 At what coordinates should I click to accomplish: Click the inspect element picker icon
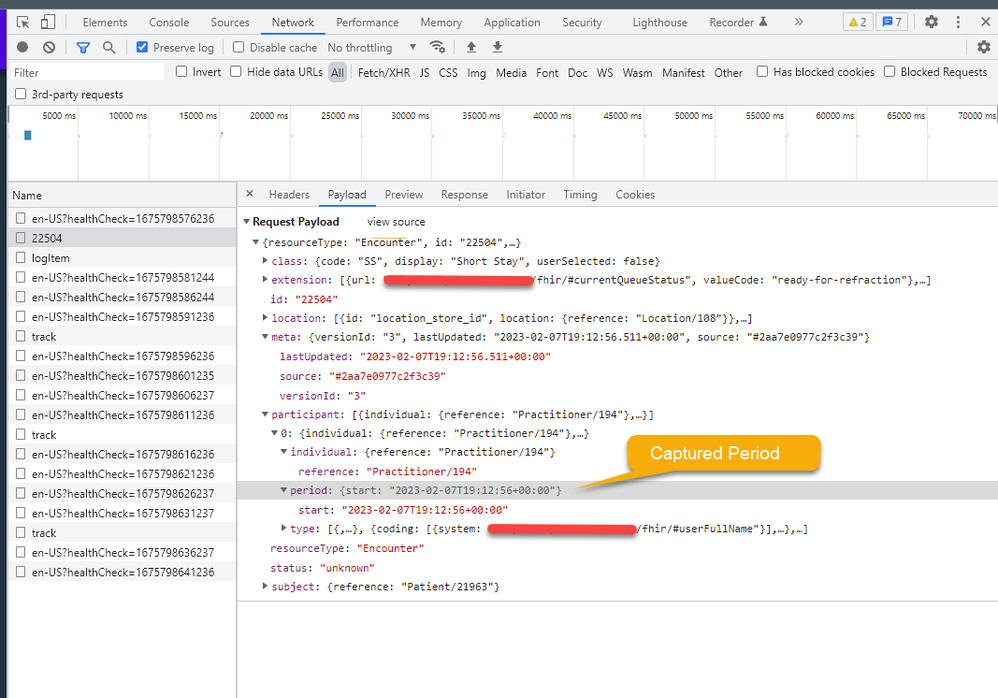[x=23, y=22]
